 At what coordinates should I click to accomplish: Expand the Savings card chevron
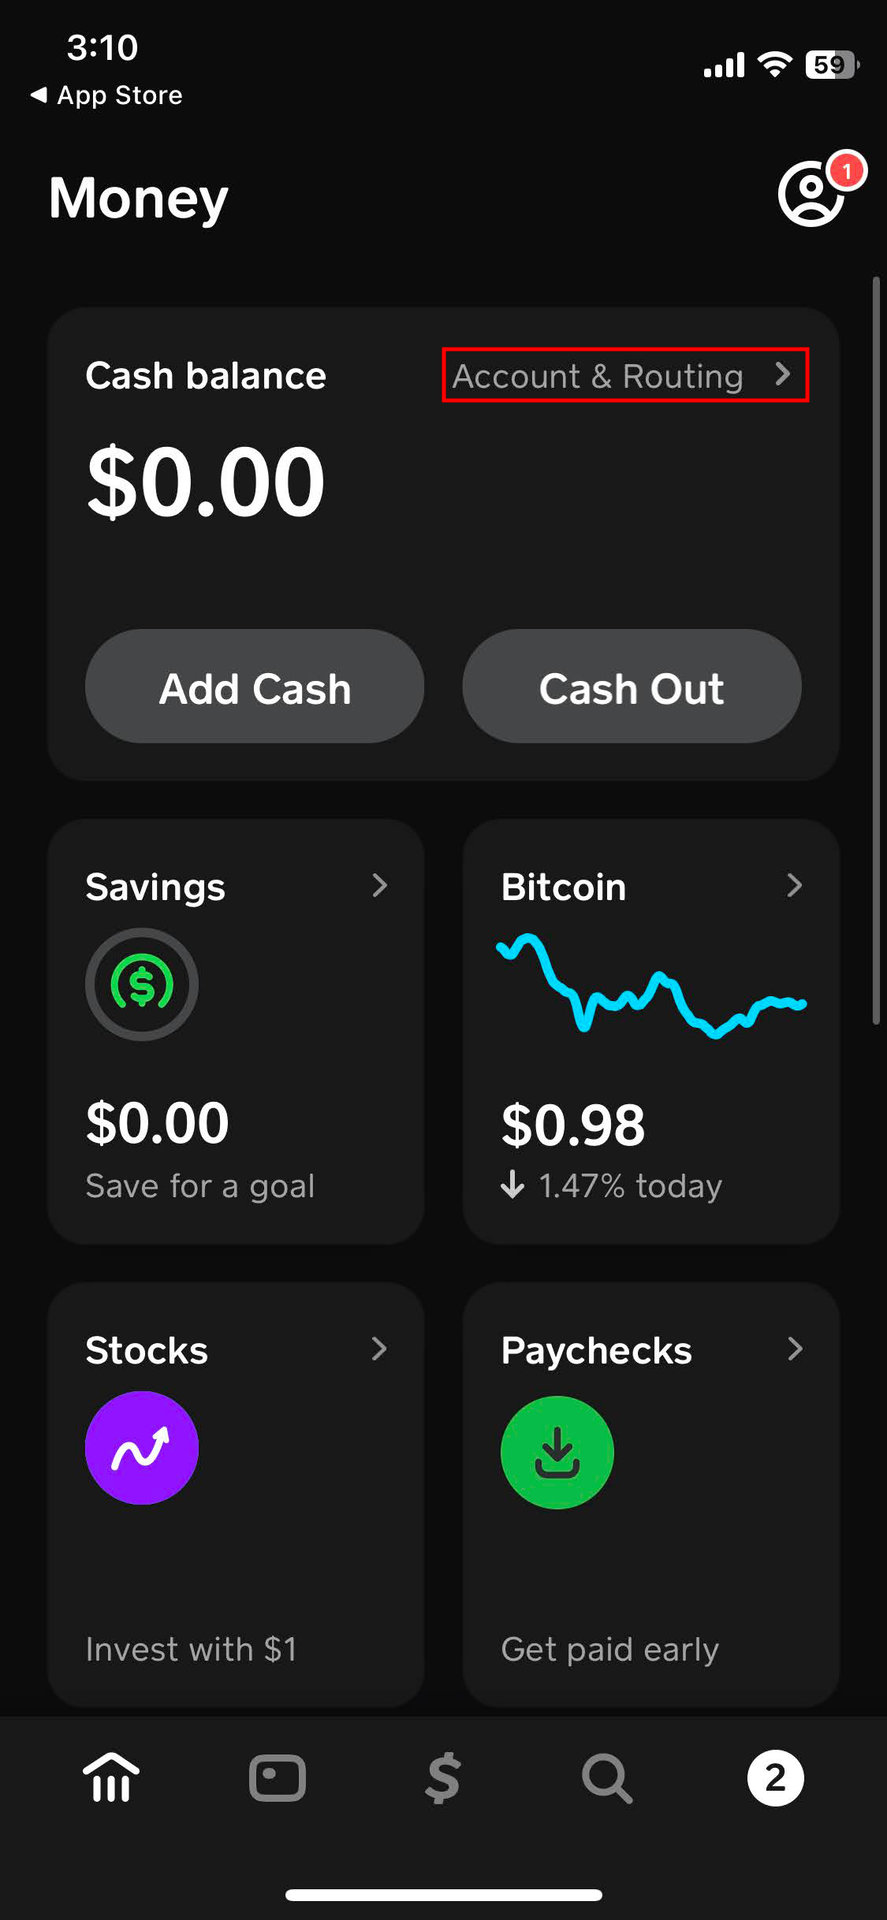[379, 885]
